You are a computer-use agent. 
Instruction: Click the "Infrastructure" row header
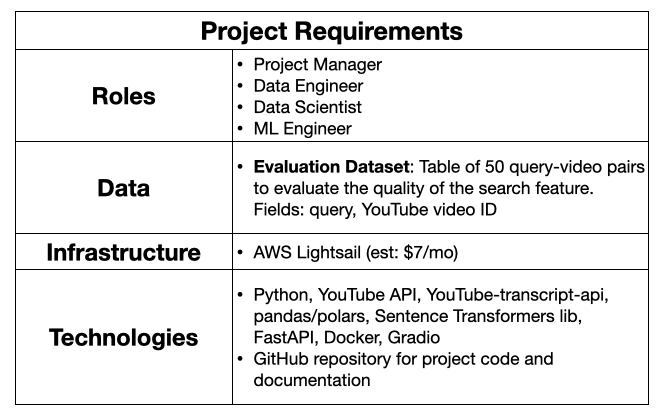click(x=122, y=251)
